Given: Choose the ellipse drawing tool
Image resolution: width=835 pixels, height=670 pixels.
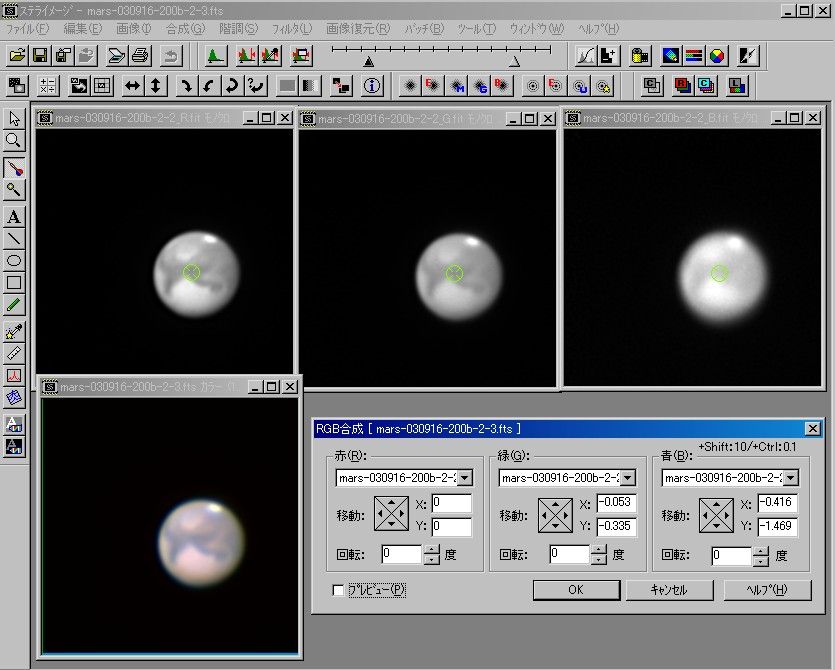Looking at the screenshot, I should pos(14,261).
